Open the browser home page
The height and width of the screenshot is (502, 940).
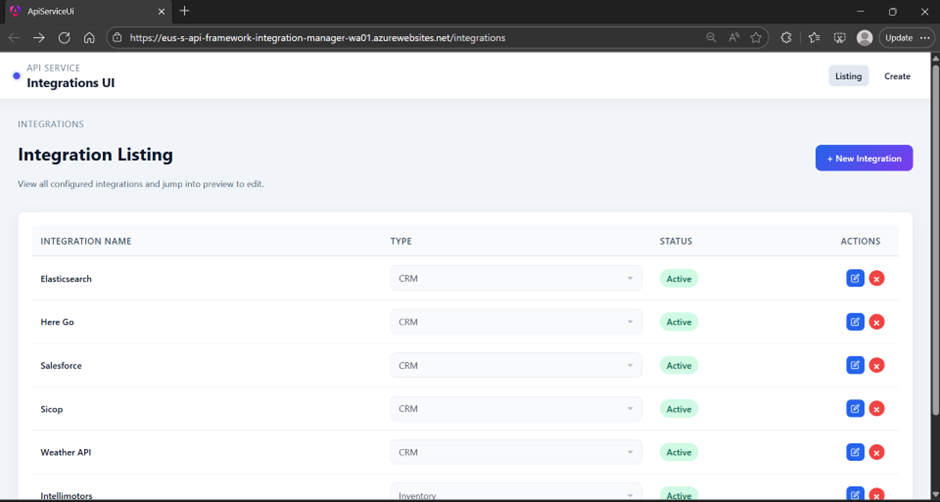pos(89,38)
